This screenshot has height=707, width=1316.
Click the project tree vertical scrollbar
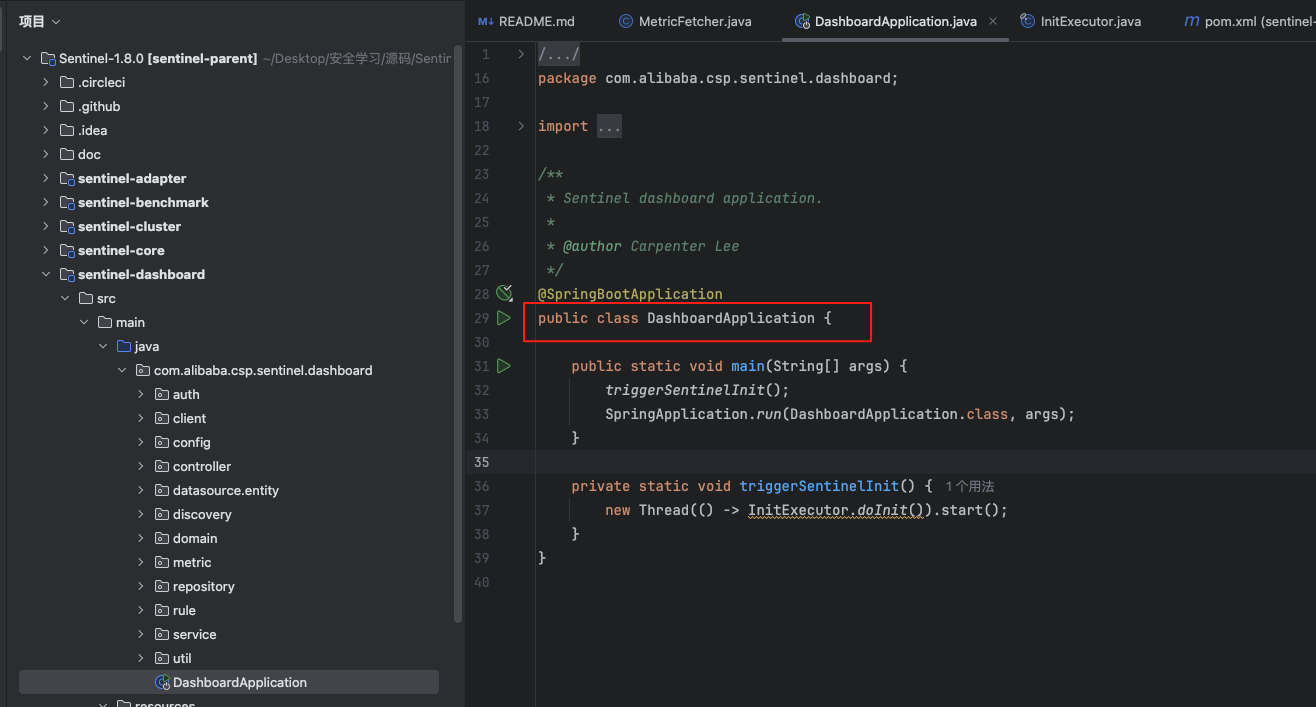click(458, 334)
